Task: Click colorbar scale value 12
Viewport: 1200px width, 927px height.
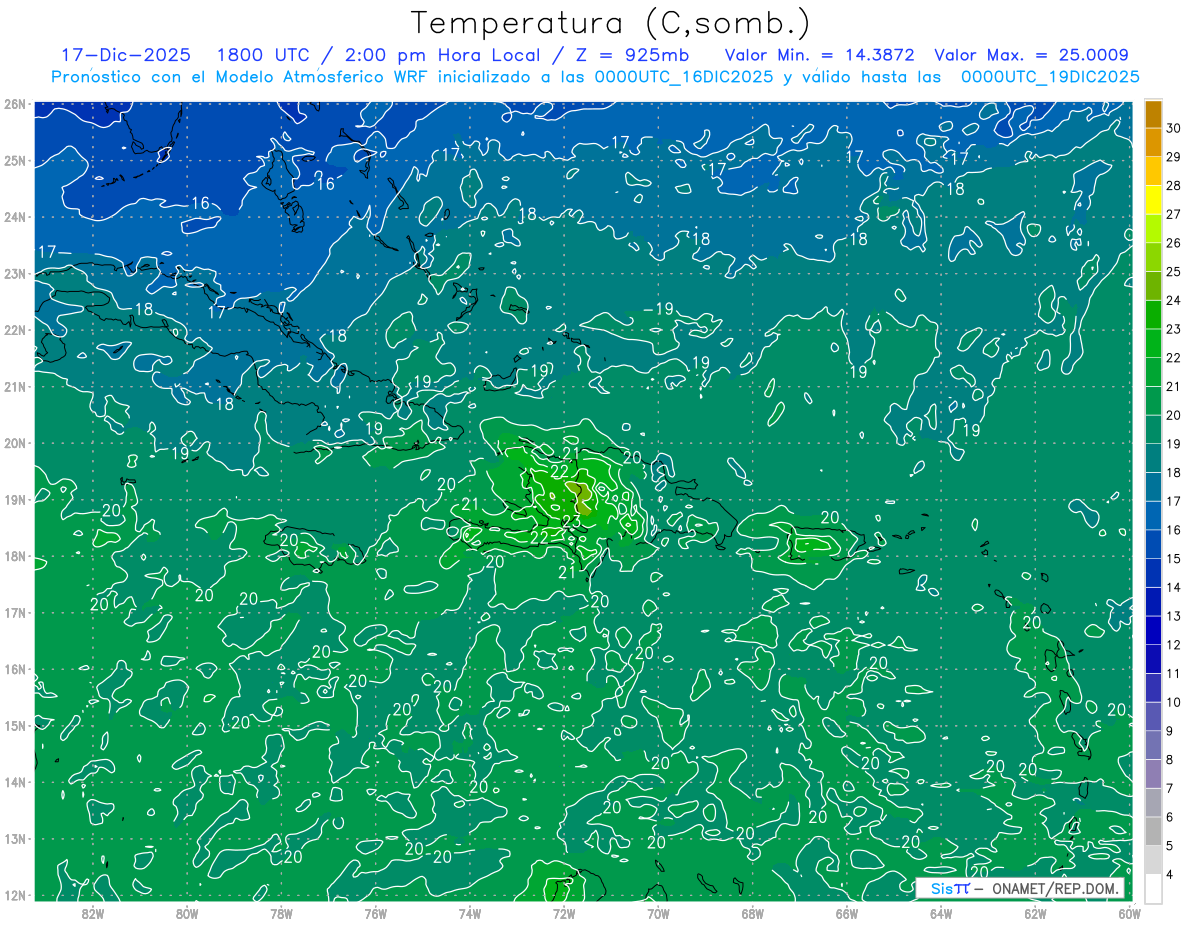Action: point(1173,644)
